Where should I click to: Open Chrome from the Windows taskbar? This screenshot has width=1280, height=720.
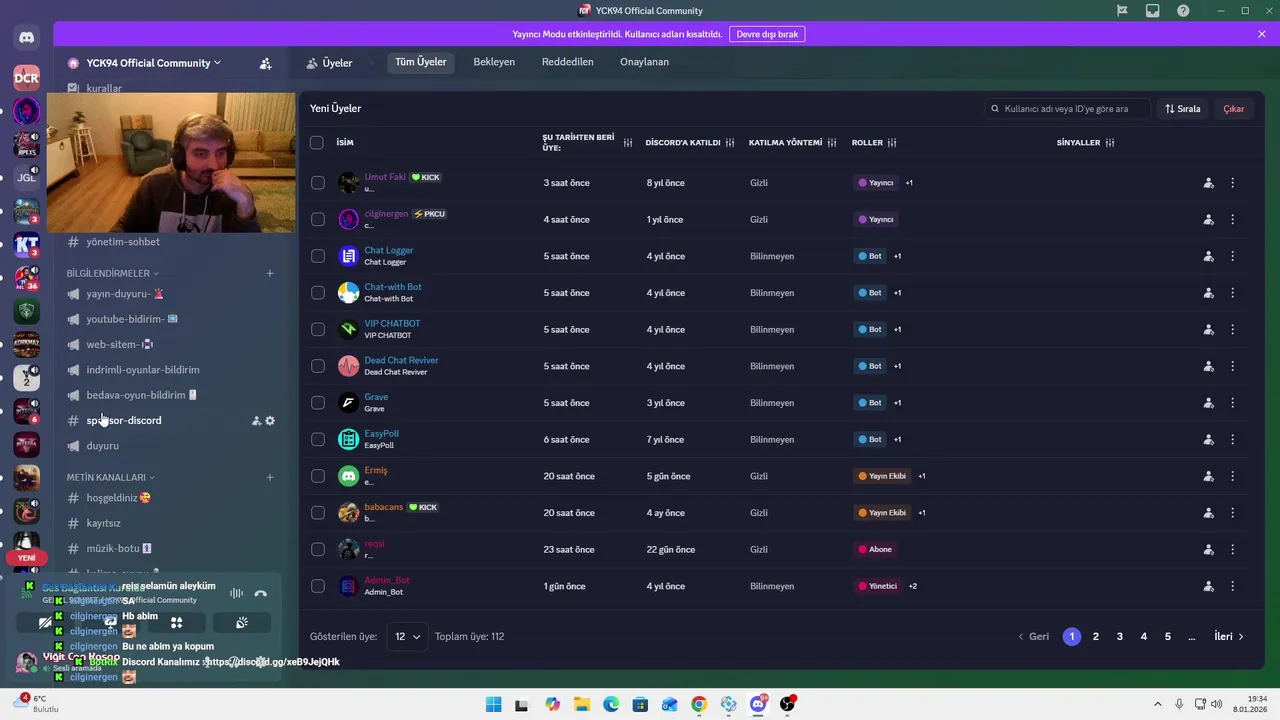click(699, 704)
